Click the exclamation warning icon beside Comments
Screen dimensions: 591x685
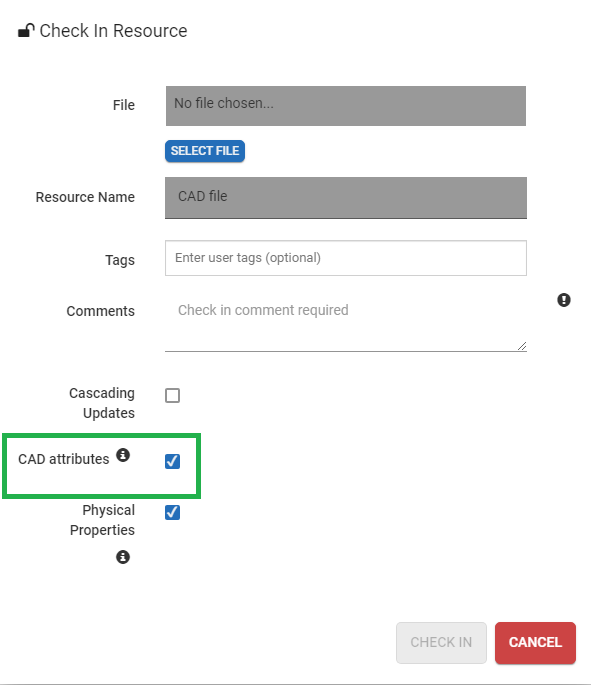coord(564,300)
